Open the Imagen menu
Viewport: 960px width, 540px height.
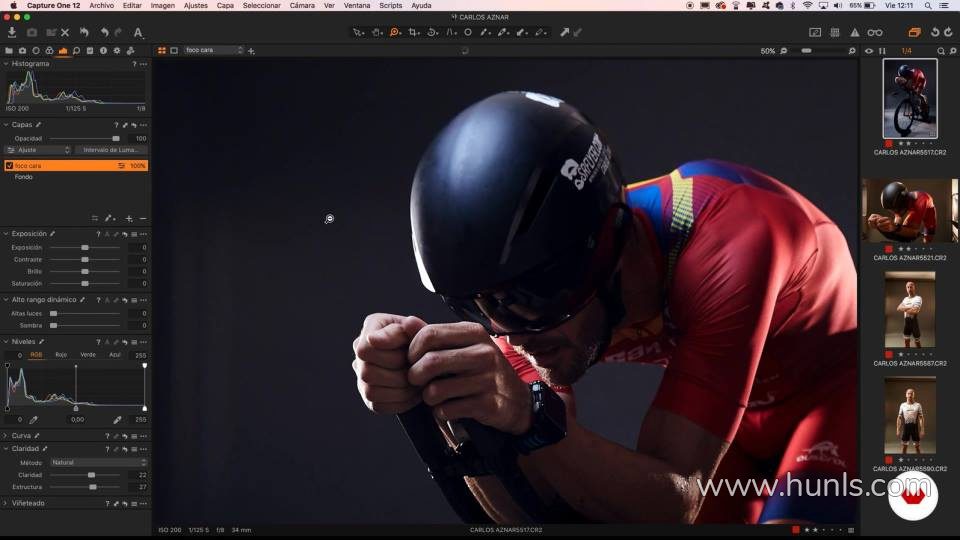(163, 6)
